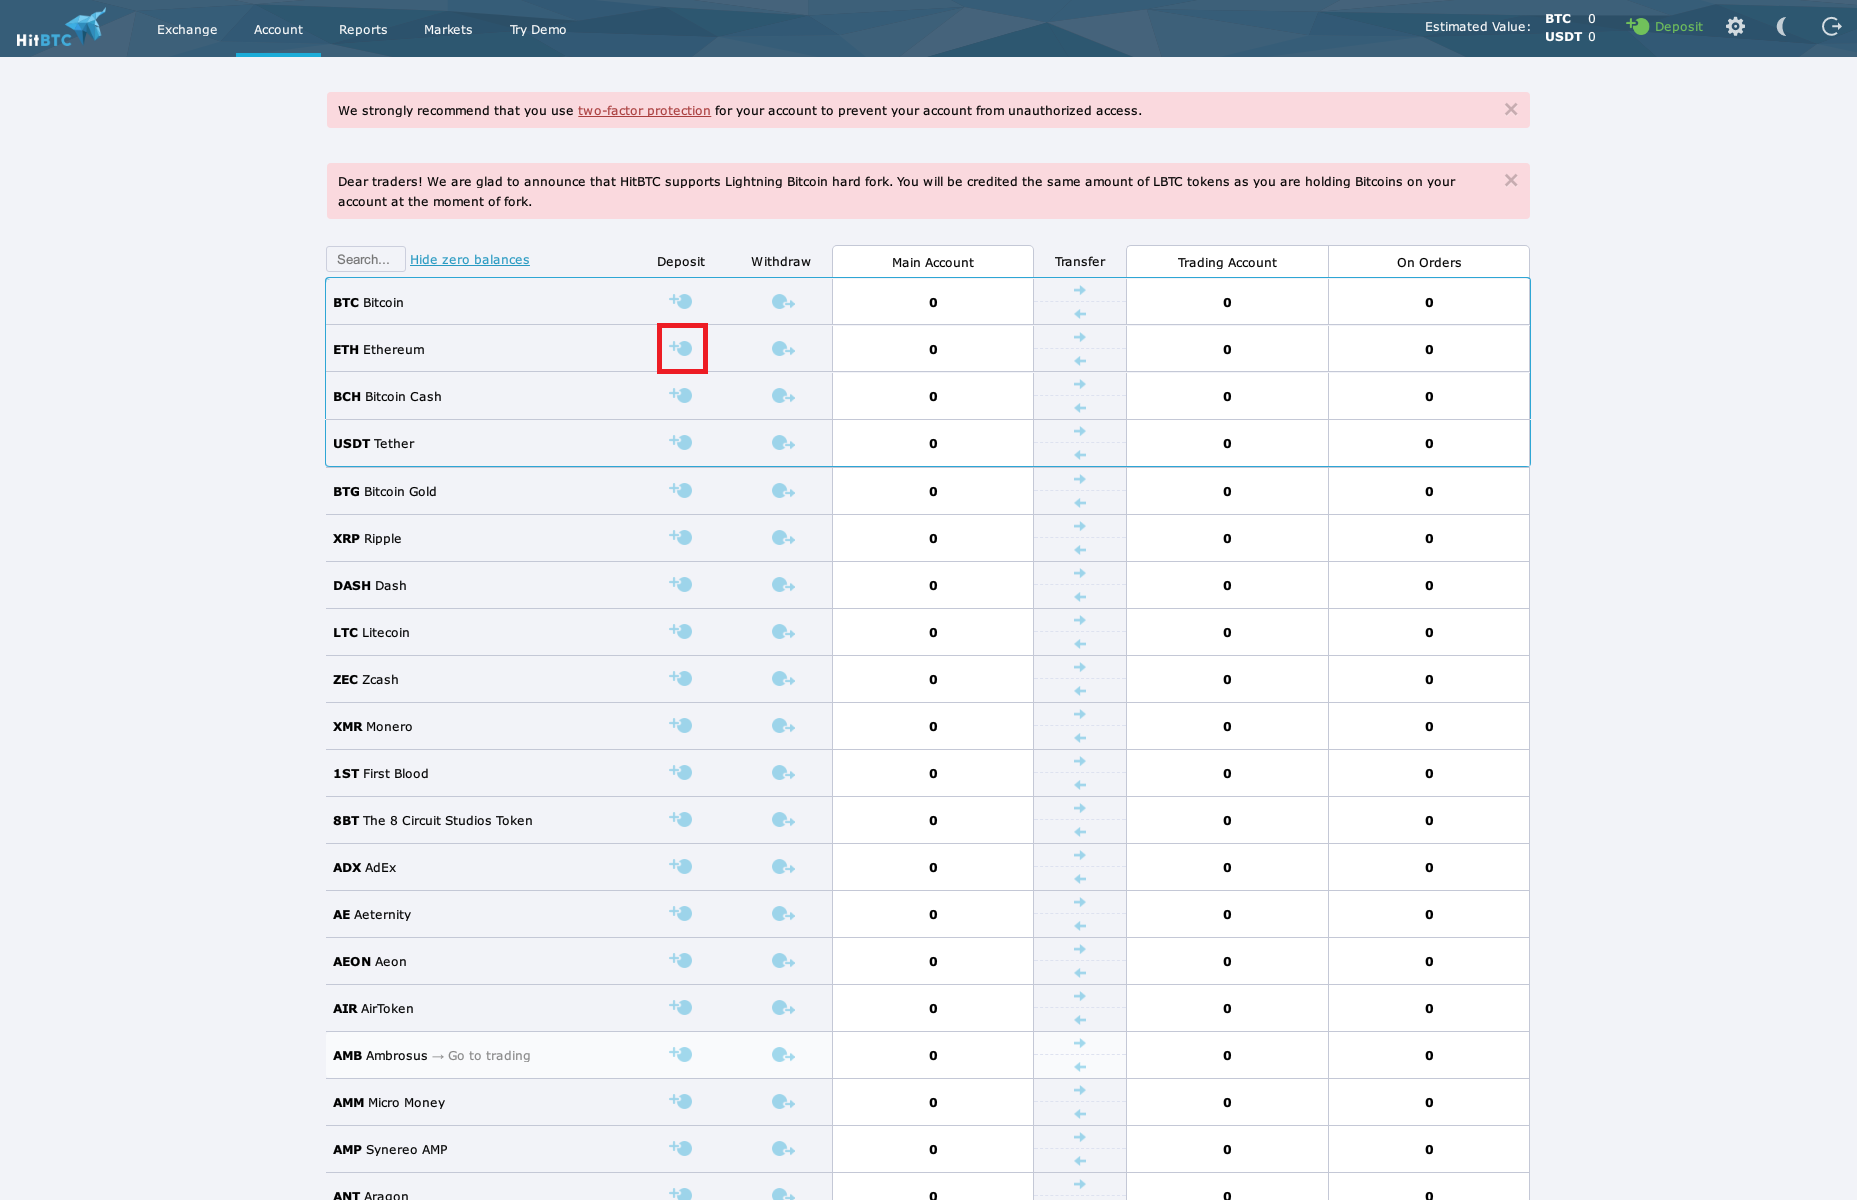The image size is (1857, 1200).
Task: Withdraw AMM Micro Money icon
Action: [x=783, y=1102]
